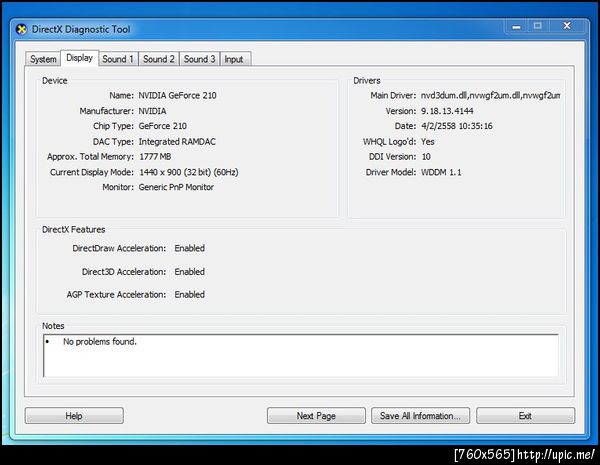Viewport: 600px width, 465px height.
Task: Select the Display tab
Action: click(x=80, y=58)
